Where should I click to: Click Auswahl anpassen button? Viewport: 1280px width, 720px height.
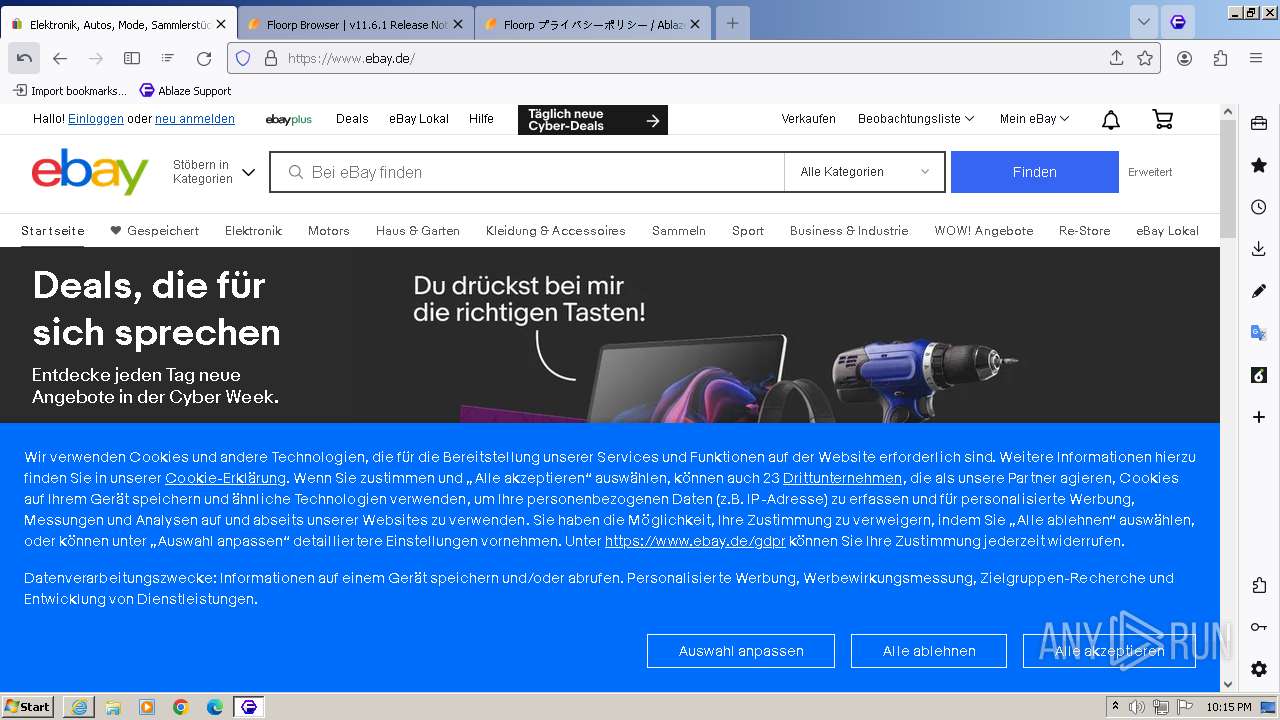click(741, 651)
